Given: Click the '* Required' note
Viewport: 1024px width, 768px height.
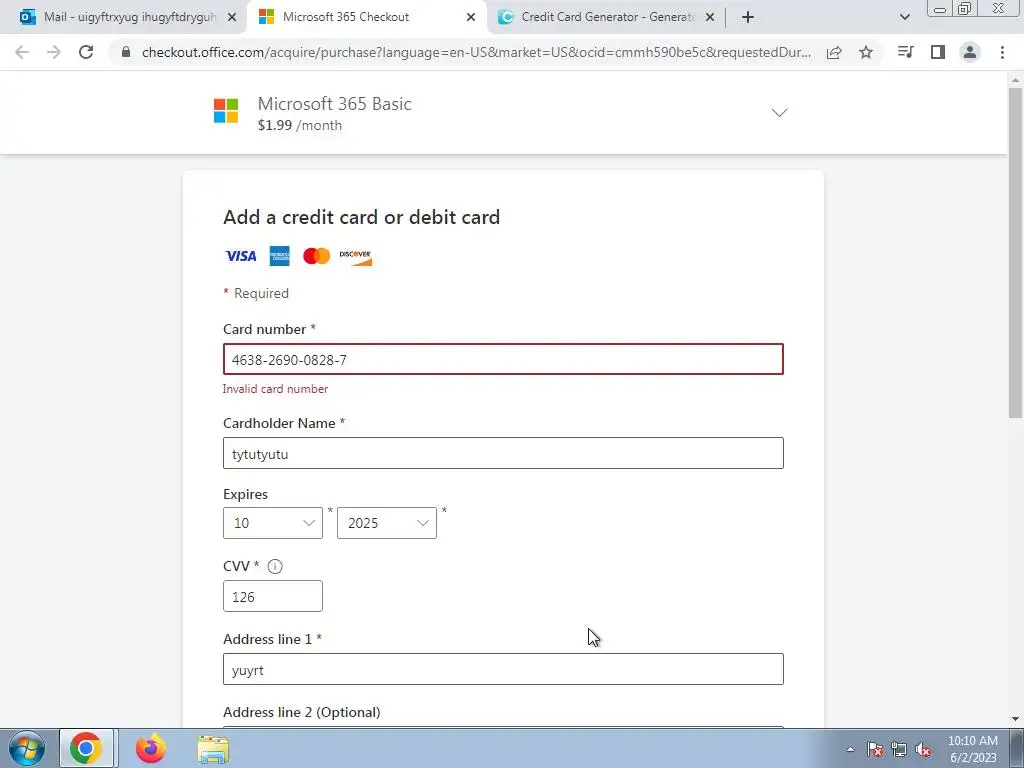Looking at the screenshot, I should pos(256,293).
